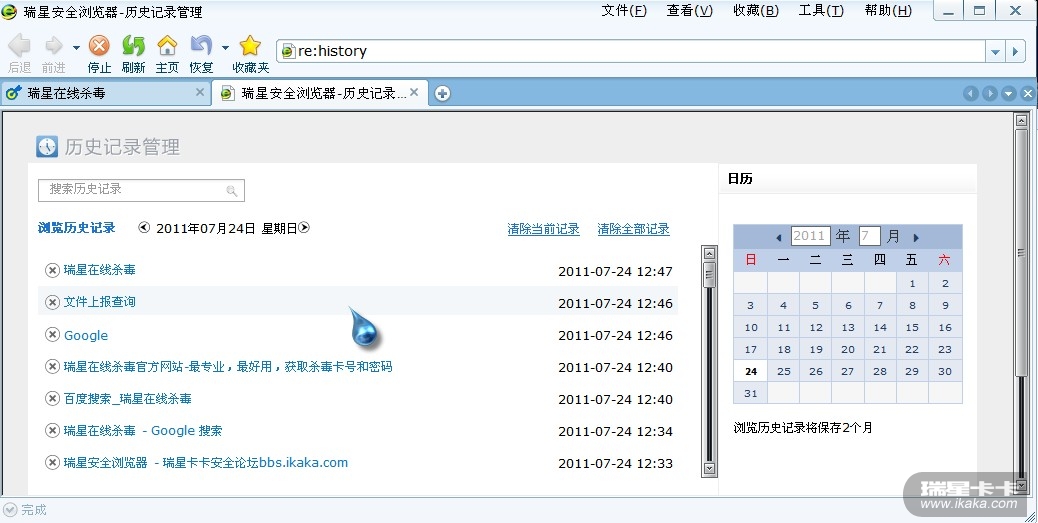1038x523 pixels.
Task: Click the history list scroll-up arrow
Action: point(710,254)
